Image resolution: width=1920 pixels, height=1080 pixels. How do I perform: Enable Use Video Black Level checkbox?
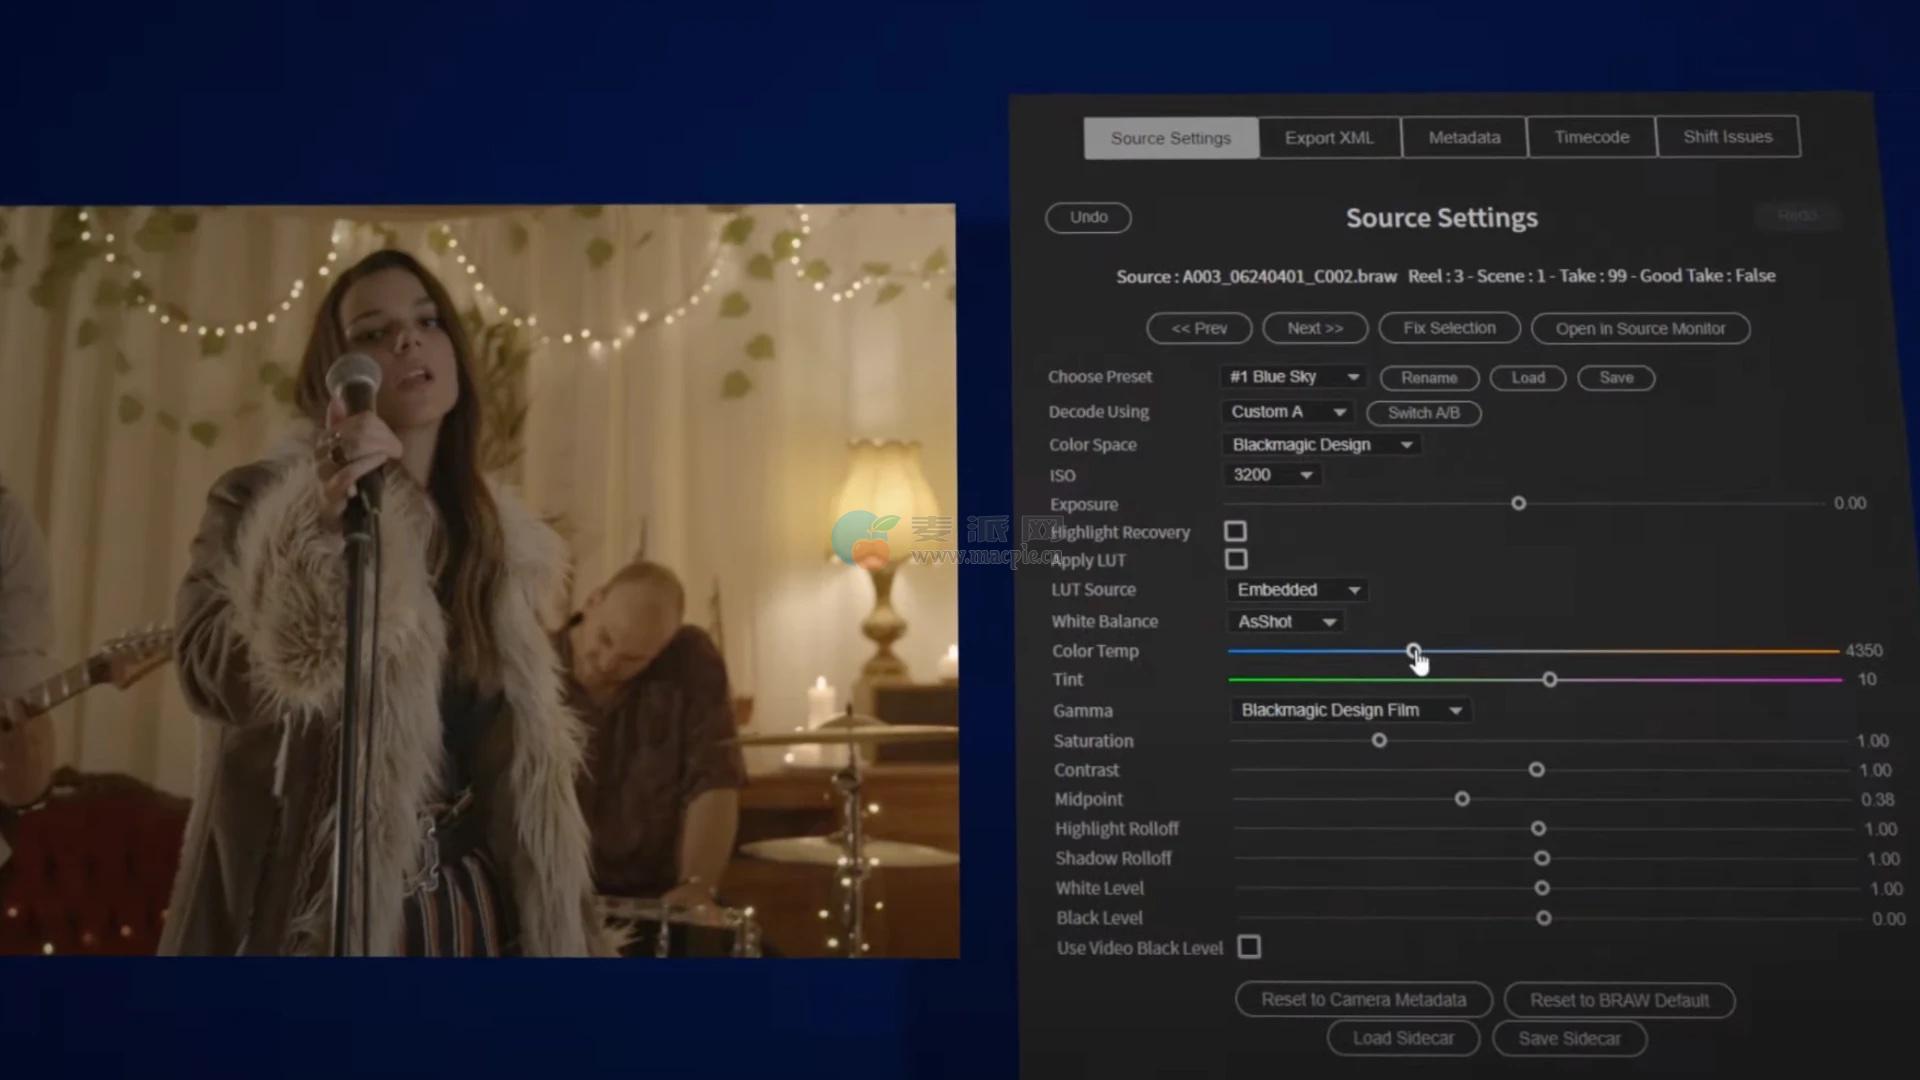(x=1249, y=946)
